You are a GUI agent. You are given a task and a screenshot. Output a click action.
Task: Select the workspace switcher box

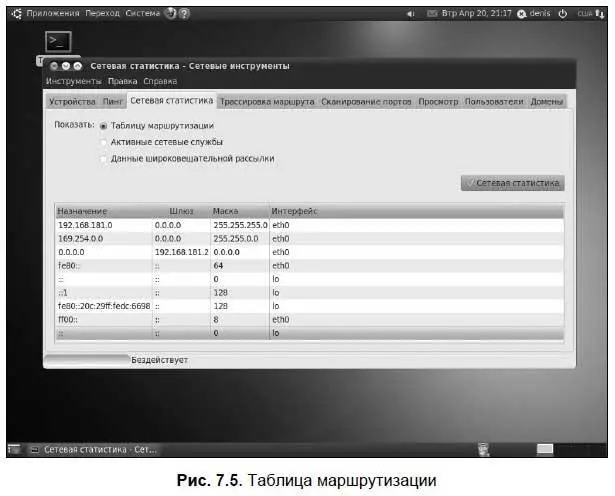pyautogui.click(x=545, y=449)
